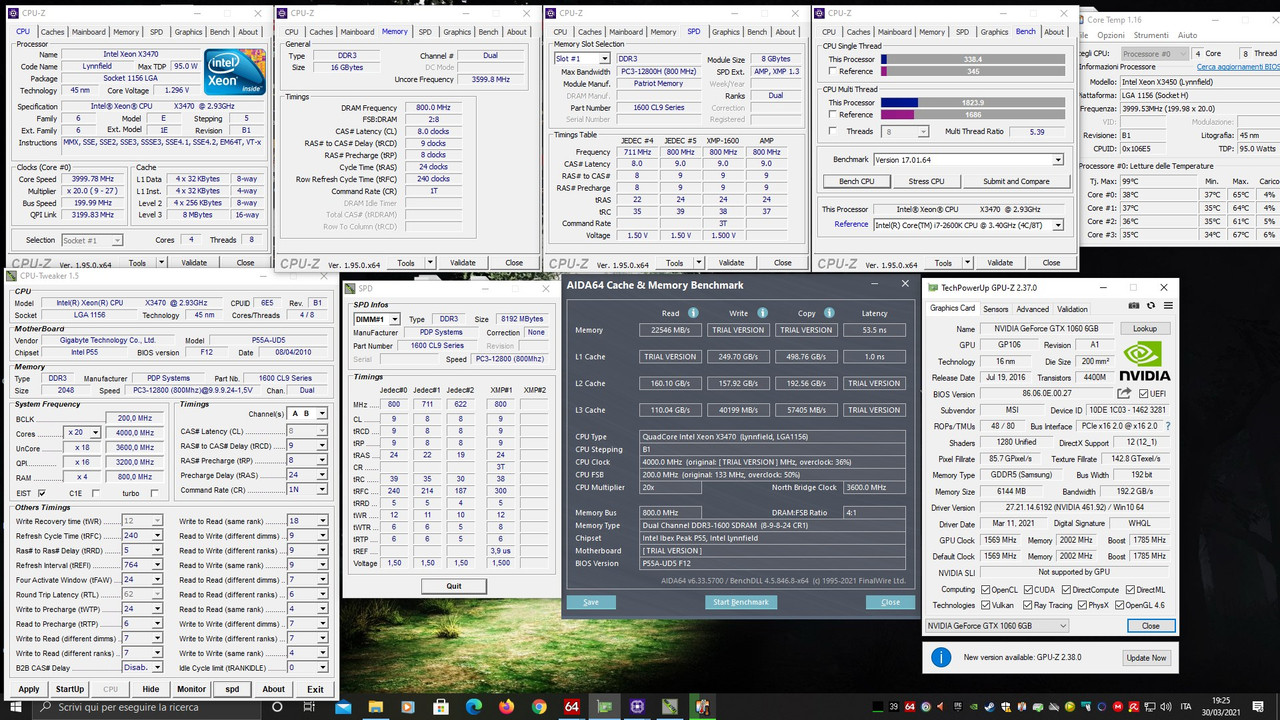Image resolution: width=1280 pixels, height=720 pixels.
Task: Open the Cores x20 multiplier dropdown
Action: 81,433
